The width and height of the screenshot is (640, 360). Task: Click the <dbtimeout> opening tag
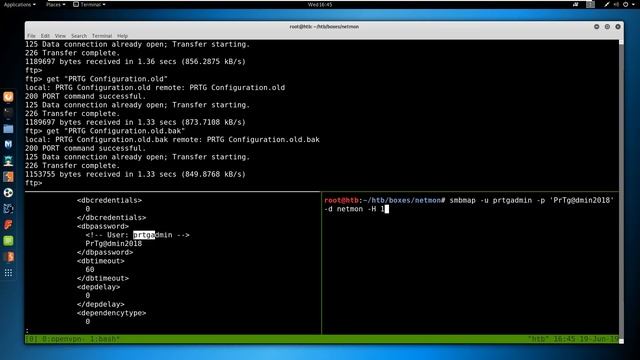click(x=101, y=261)
